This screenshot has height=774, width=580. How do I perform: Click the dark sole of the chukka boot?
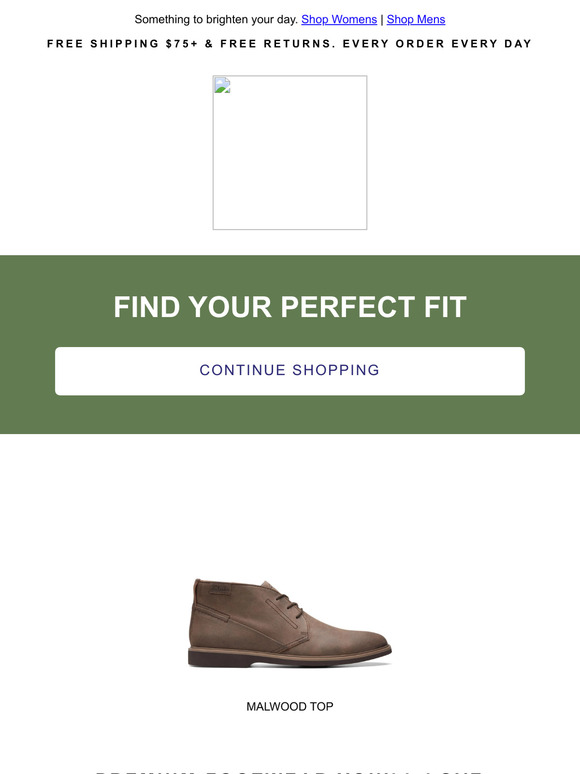[289, 659]
